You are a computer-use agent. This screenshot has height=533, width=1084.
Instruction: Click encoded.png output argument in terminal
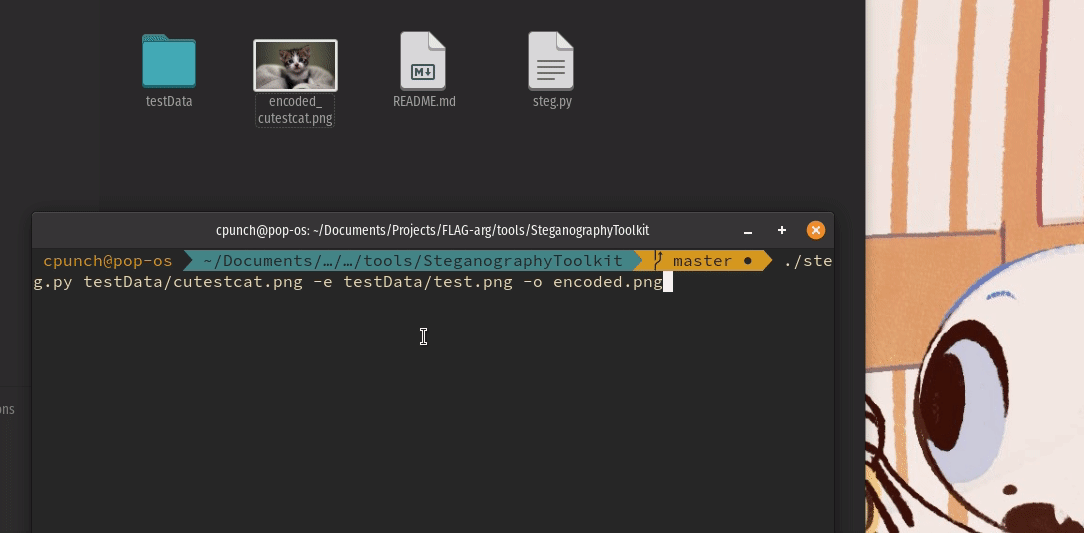608,282
